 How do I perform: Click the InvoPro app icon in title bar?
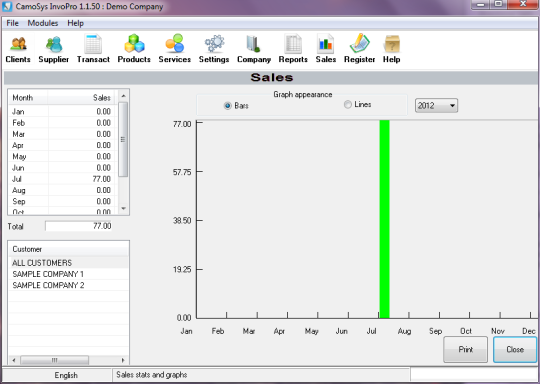click(x=7, y=6)
